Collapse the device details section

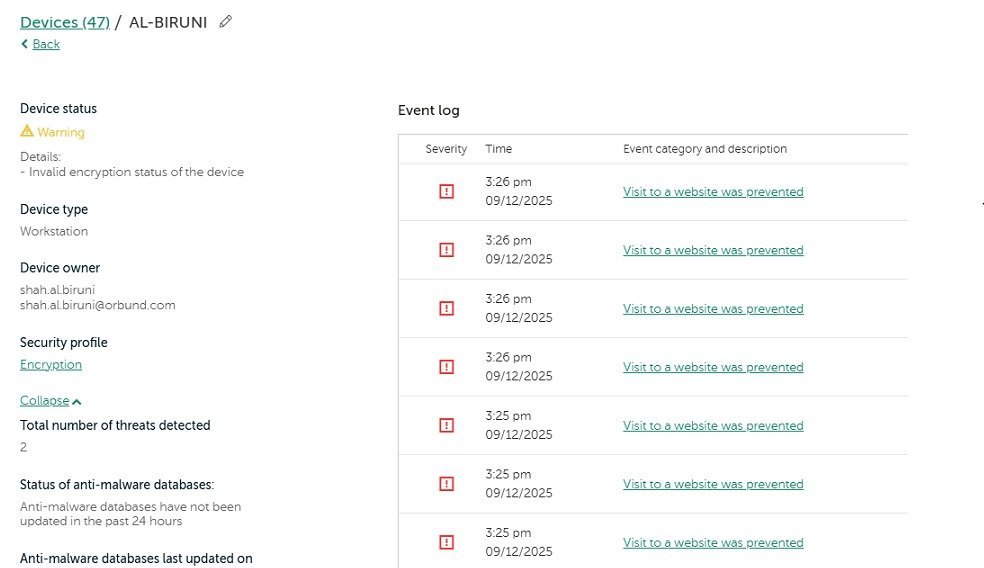point(45,401)
